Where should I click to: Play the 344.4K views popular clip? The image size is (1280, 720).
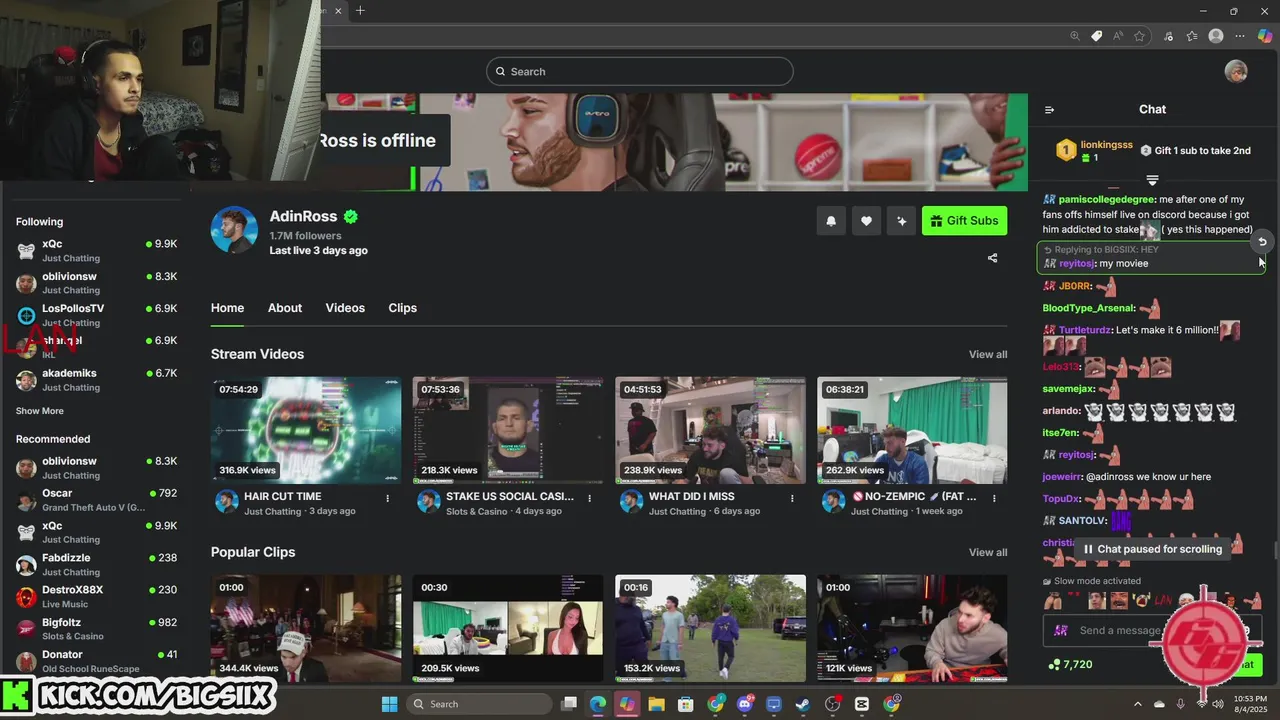click(306, 628)
